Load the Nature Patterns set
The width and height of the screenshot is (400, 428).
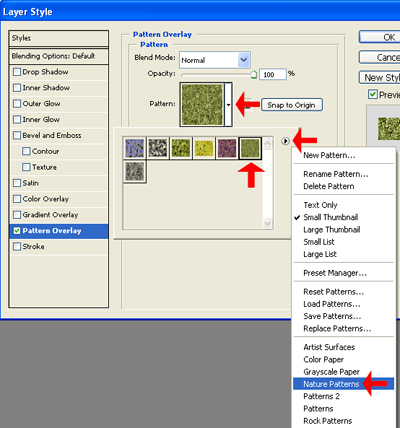tap(343, 384)
